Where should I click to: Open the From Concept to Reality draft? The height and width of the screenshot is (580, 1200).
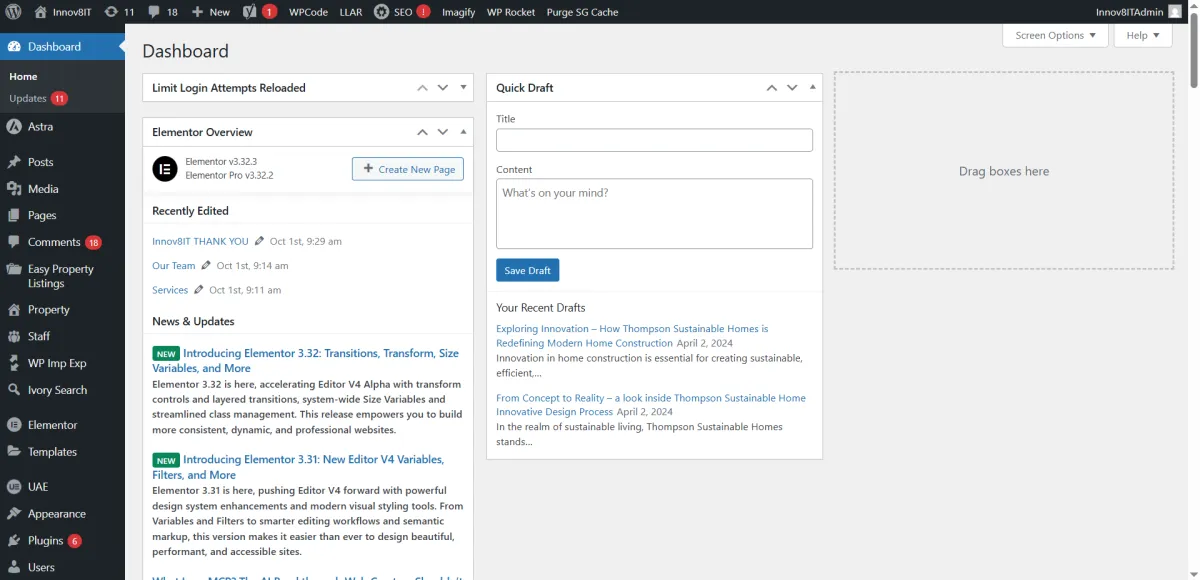(650, 404)
